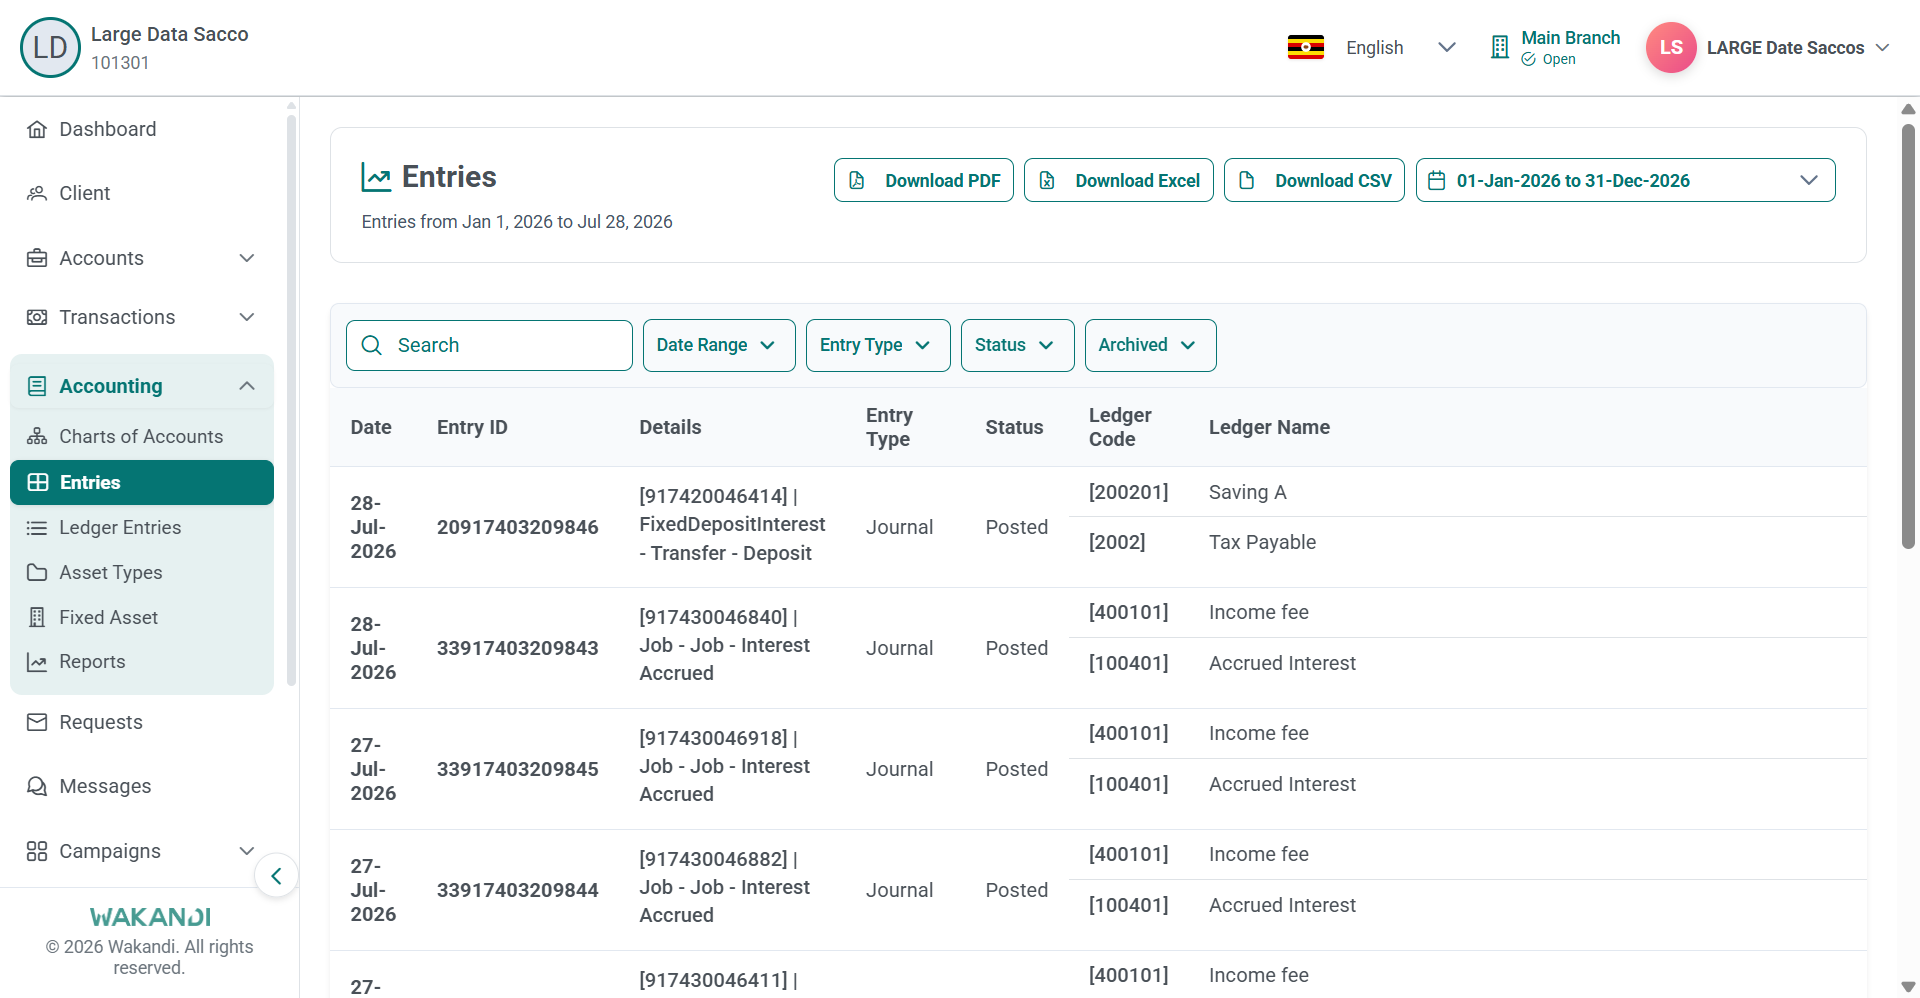Select the Entries menu item
Screen dimensions: 1920x998
(142, 482)
